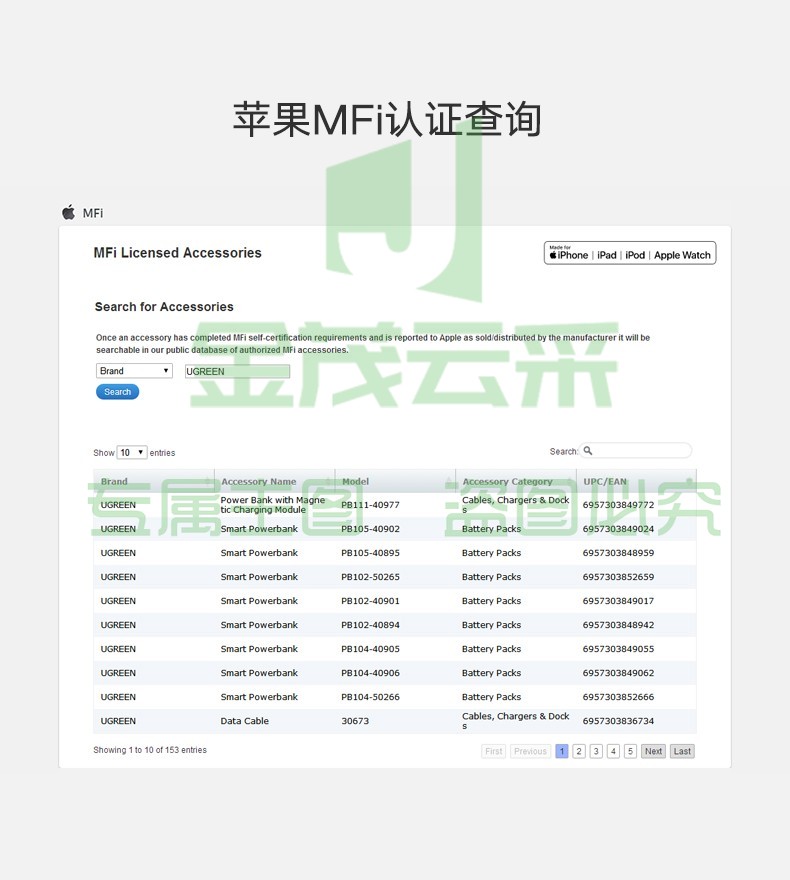Click UPC 6957303849055
The image size is (790, 880).
click(618, 649)
